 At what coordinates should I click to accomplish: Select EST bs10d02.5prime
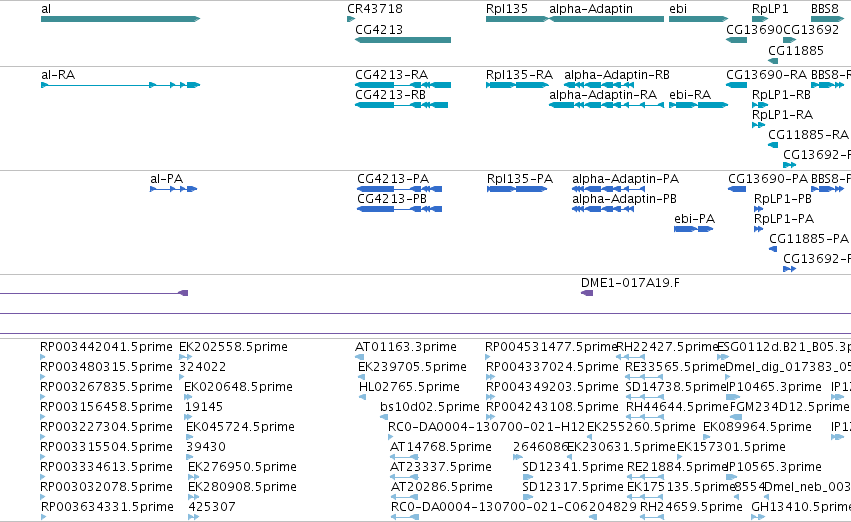(430, 406)
